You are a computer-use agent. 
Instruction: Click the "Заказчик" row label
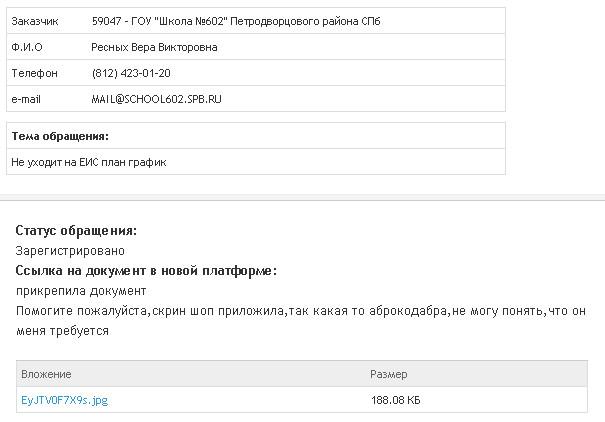tap(35, 21)
